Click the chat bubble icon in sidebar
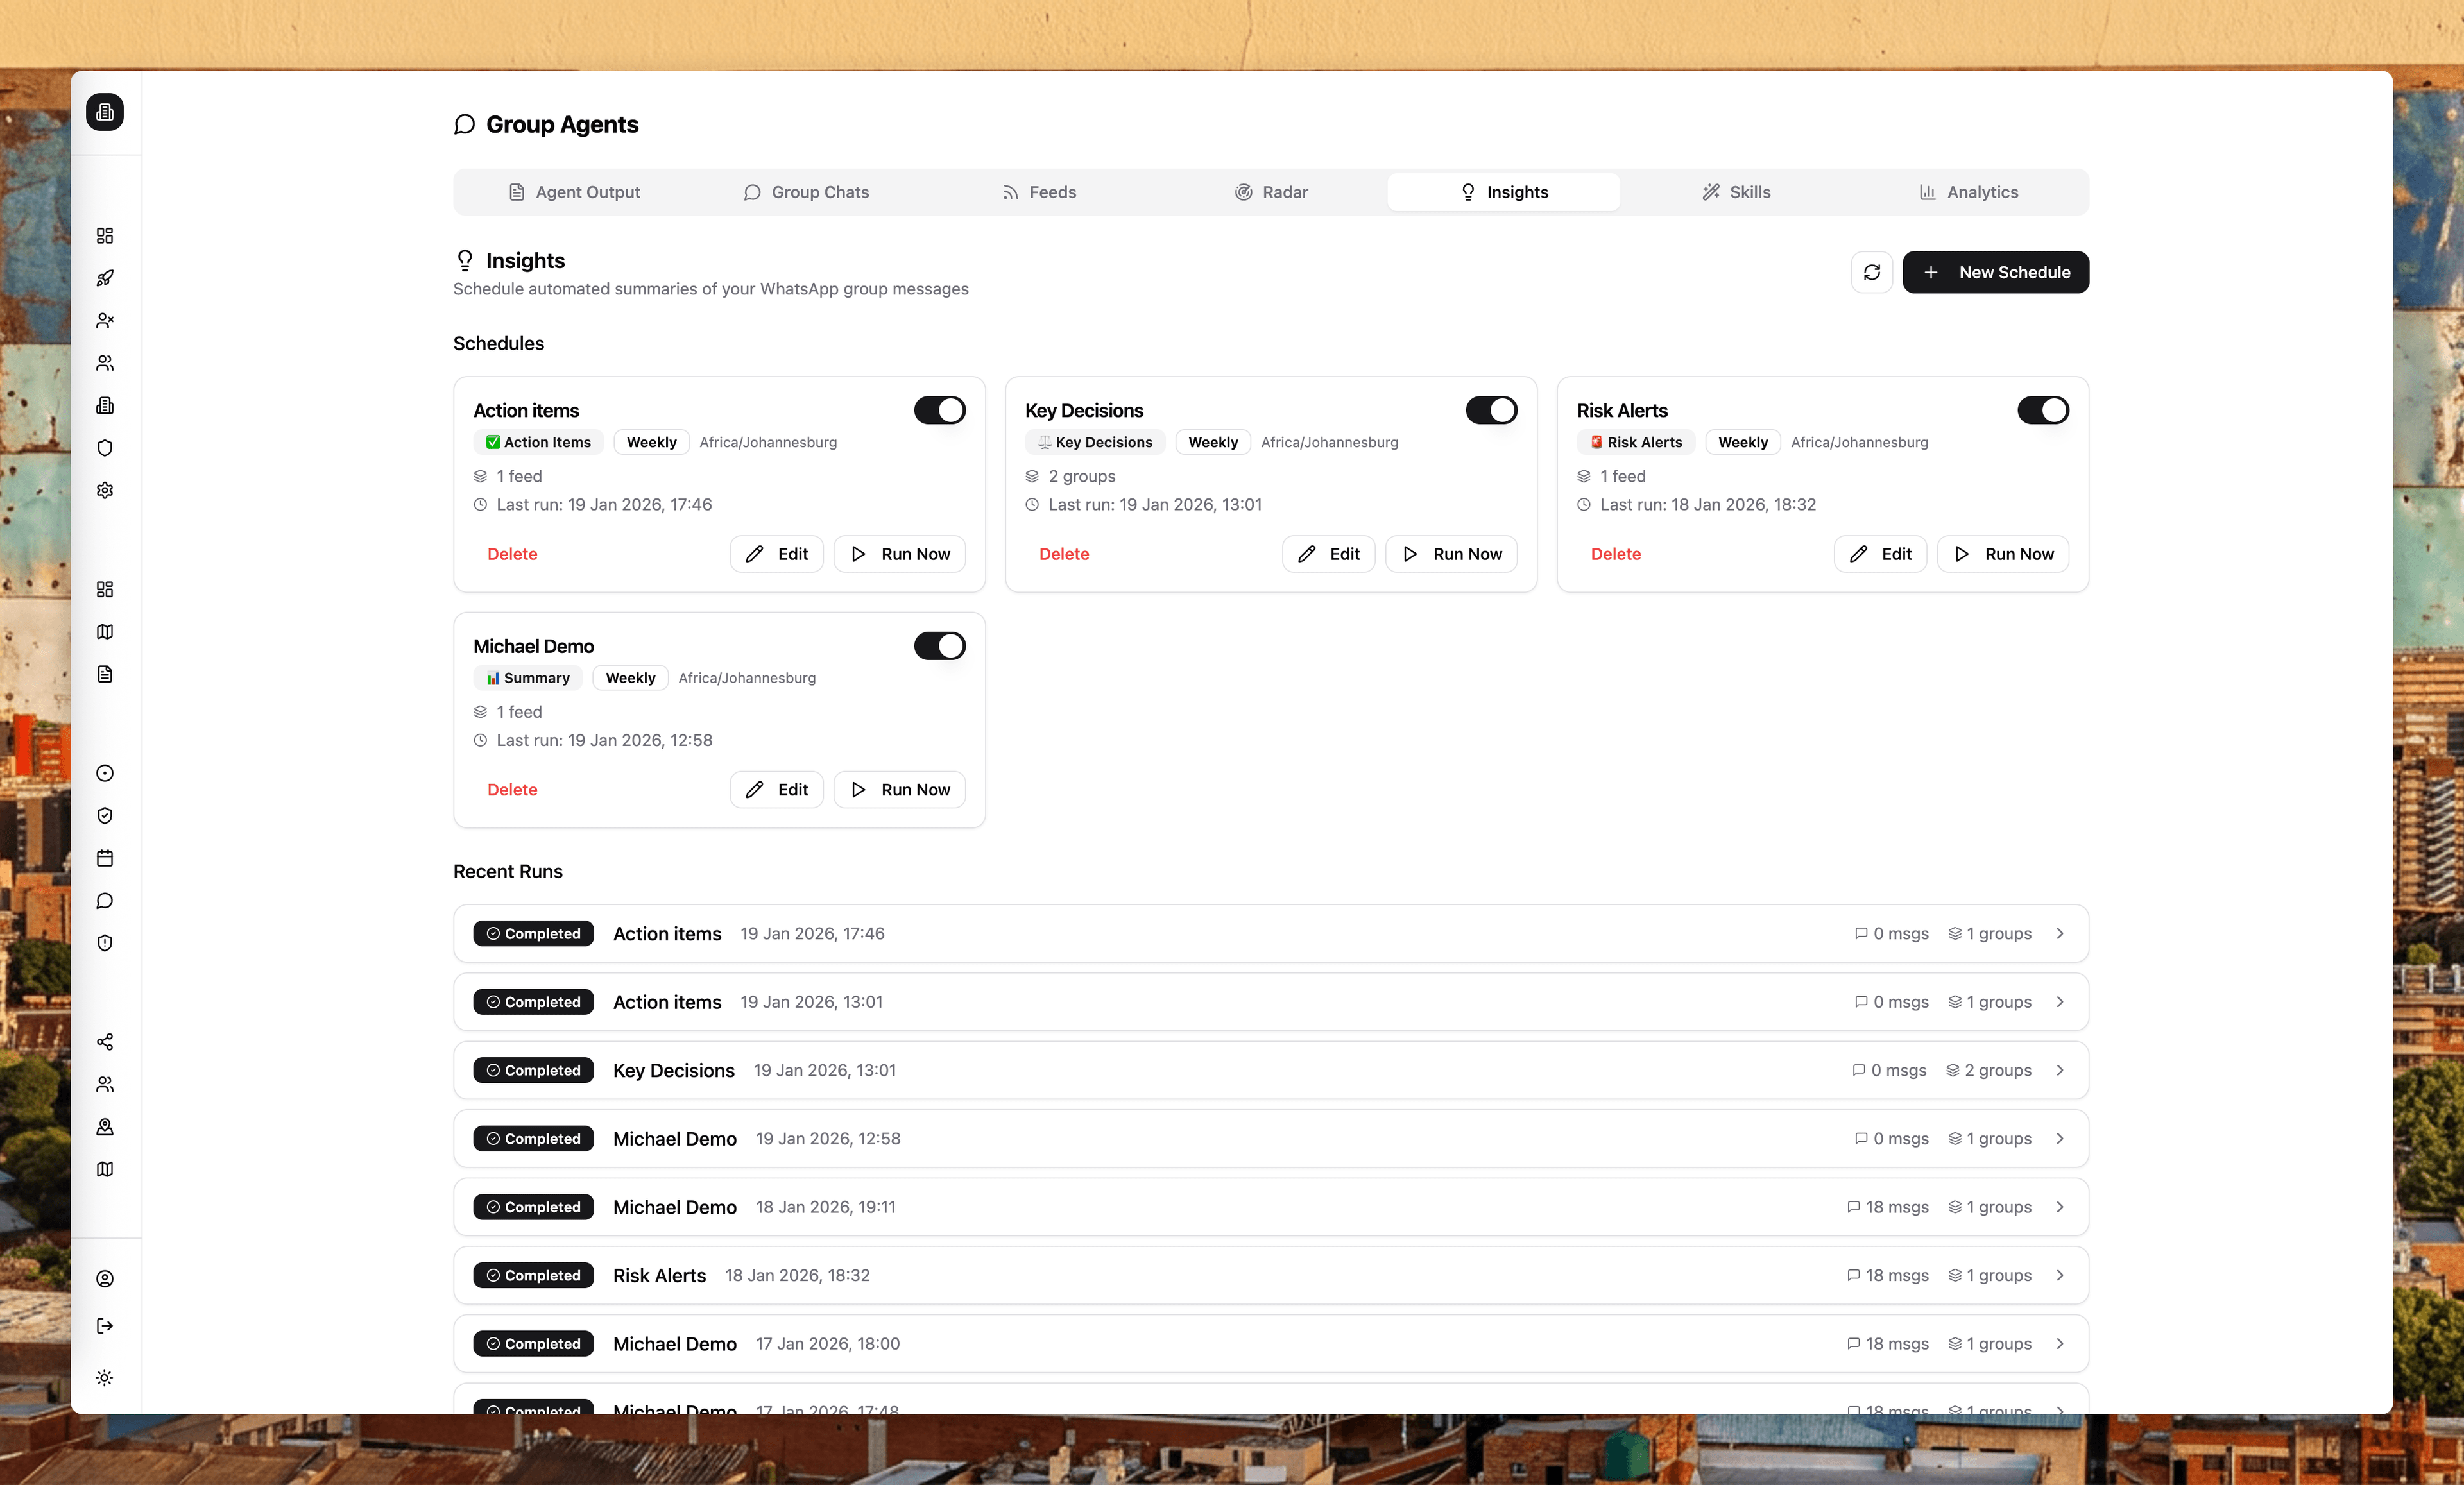Image resolution: width=2464 pixels, height=1485 pixels. click(105, 901)
